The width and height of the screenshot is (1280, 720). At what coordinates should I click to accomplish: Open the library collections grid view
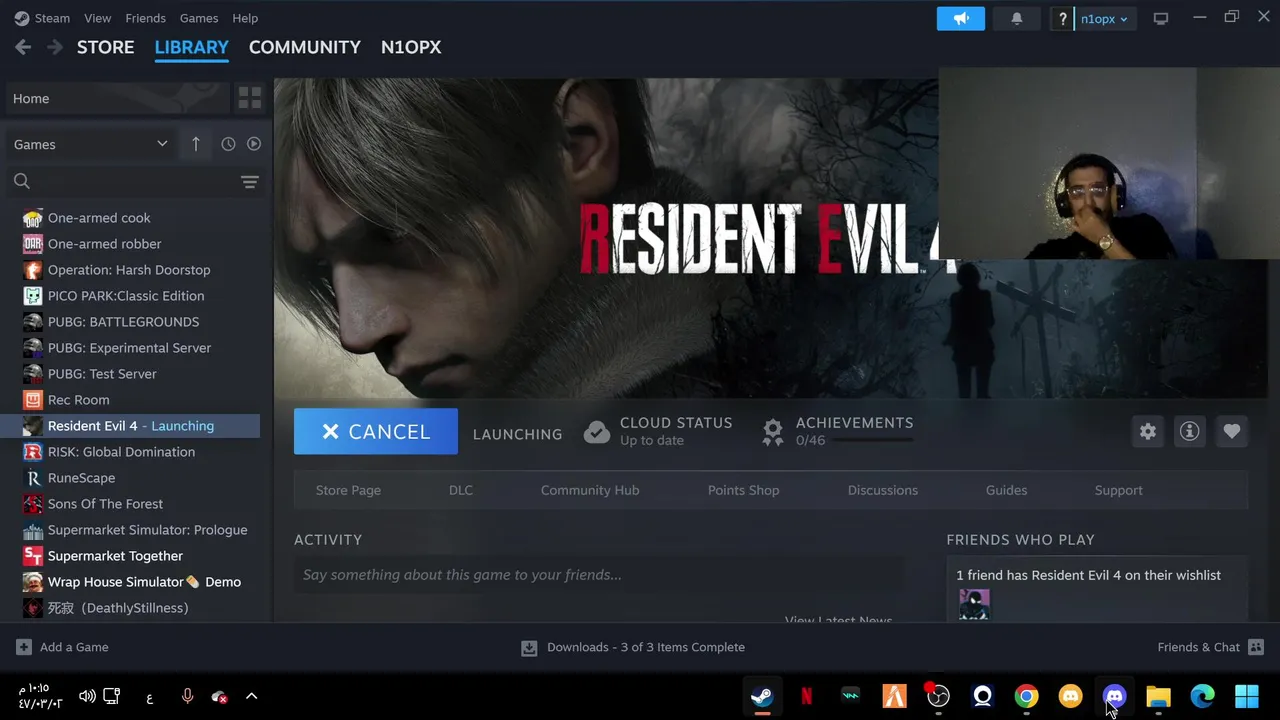(250, 98)
